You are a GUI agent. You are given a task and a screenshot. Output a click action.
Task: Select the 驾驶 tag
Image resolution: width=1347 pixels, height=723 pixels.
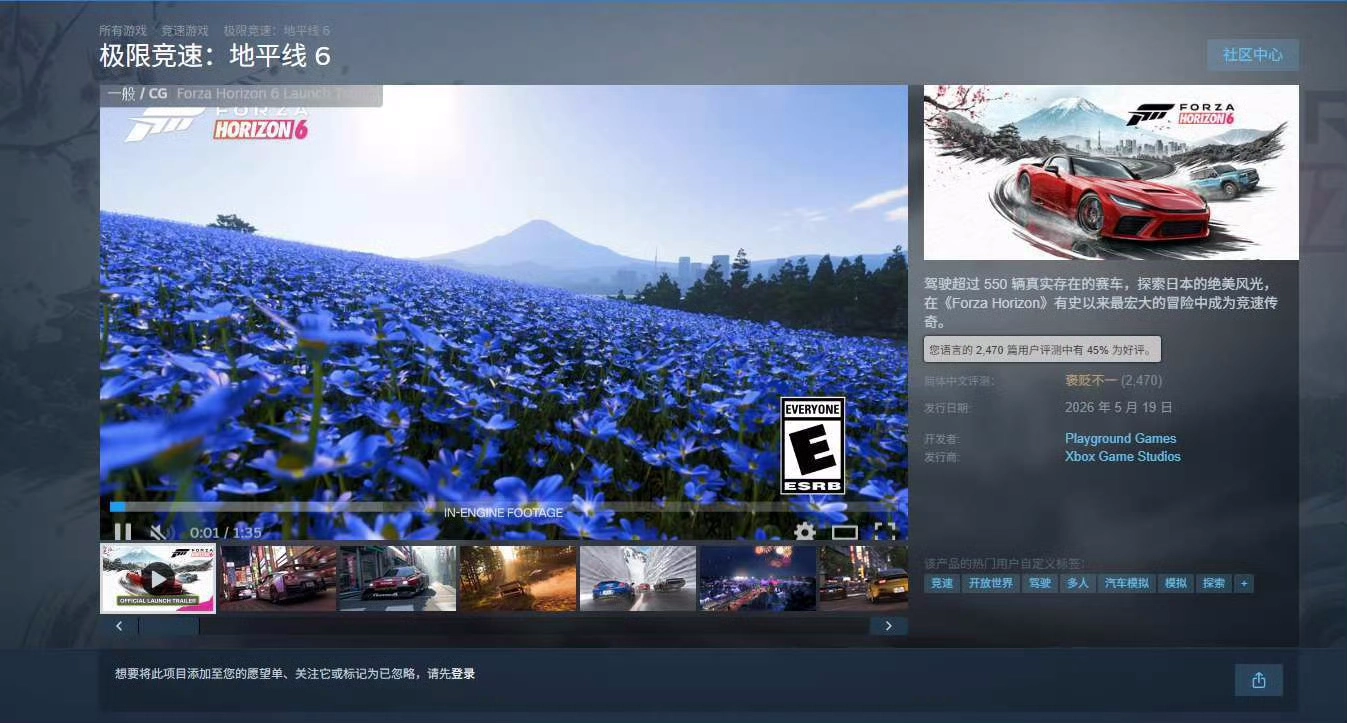click(1040, 583)
